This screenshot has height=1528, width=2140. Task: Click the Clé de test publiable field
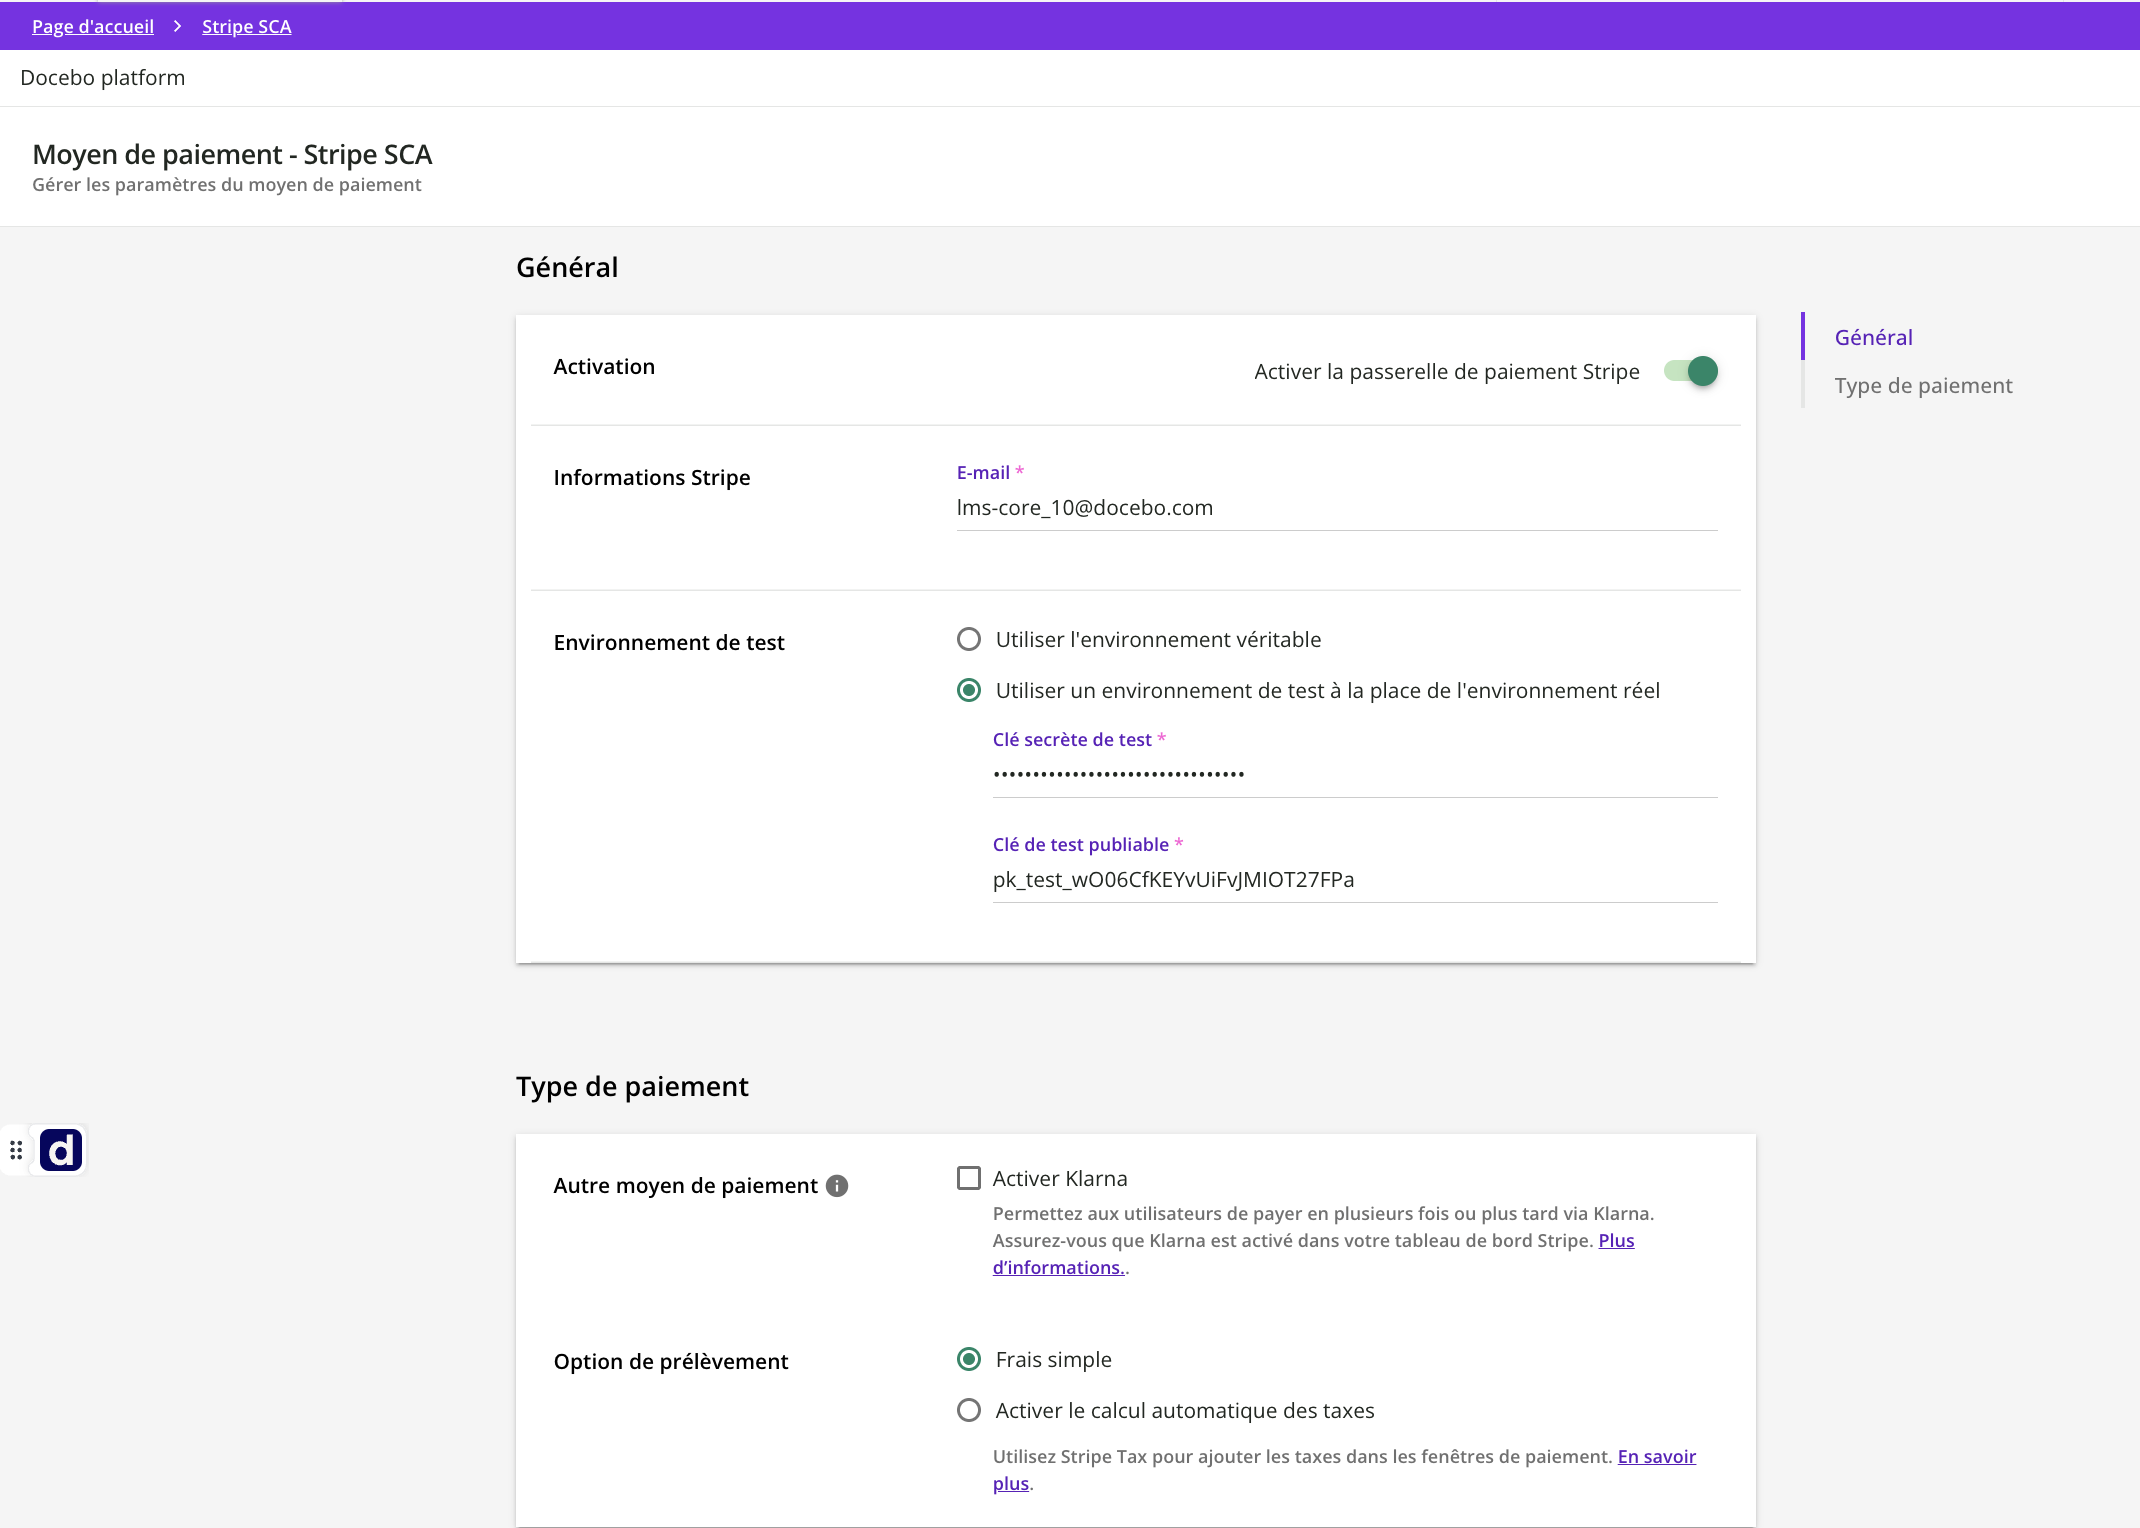point(1354,880)
